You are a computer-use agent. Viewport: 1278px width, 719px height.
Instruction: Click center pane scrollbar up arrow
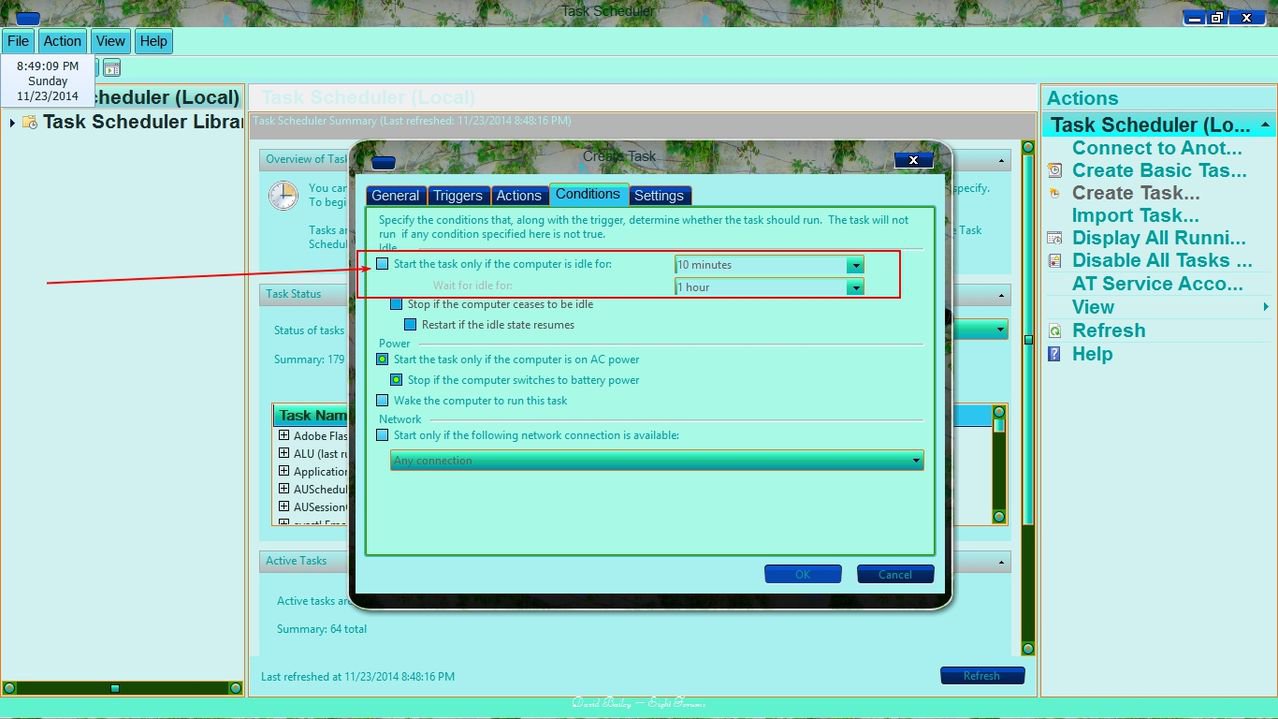pyautogui.click(x=1028, y=148)
